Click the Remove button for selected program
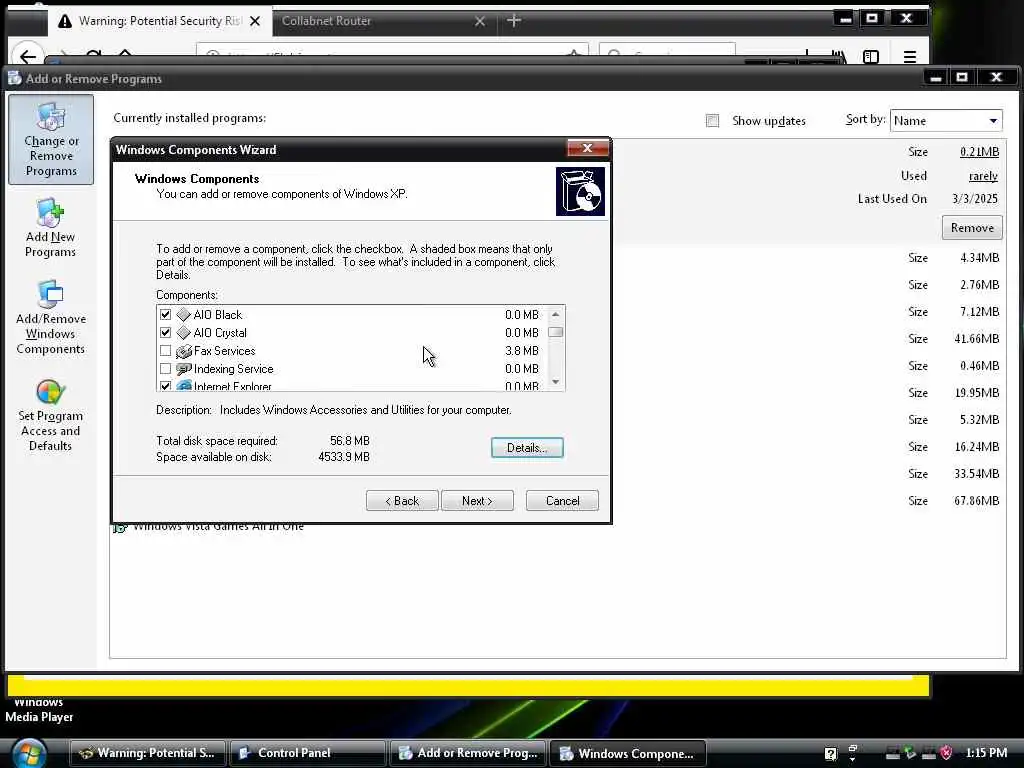Screen dimensions: 1024x768 point(972,228)
